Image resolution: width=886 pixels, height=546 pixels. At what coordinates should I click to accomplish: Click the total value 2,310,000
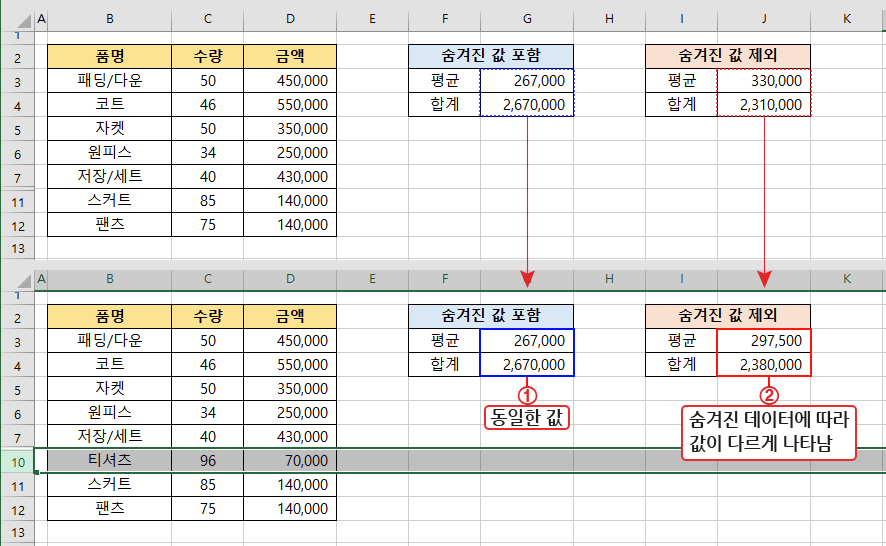click(764, 105)
